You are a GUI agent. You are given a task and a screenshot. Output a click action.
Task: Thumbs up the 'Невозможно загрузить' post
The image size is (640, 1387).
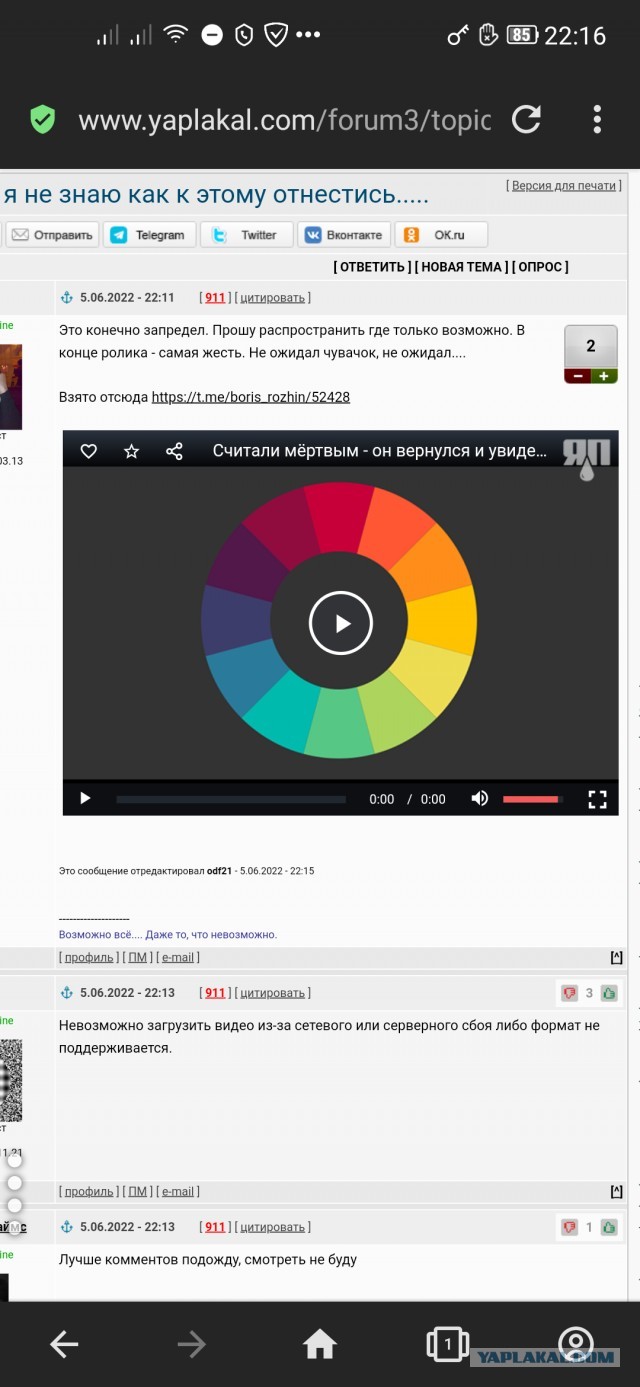coord(609,993)
